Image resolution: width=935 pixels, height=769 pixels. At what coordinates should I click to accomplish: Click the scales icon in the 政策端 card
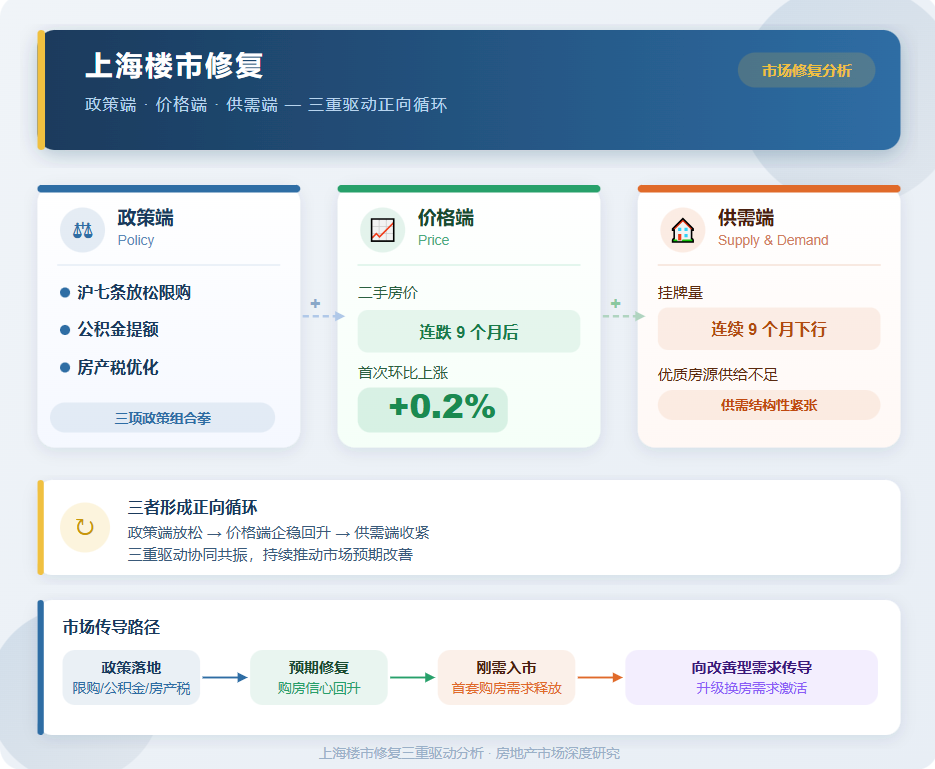click(83, 230)
